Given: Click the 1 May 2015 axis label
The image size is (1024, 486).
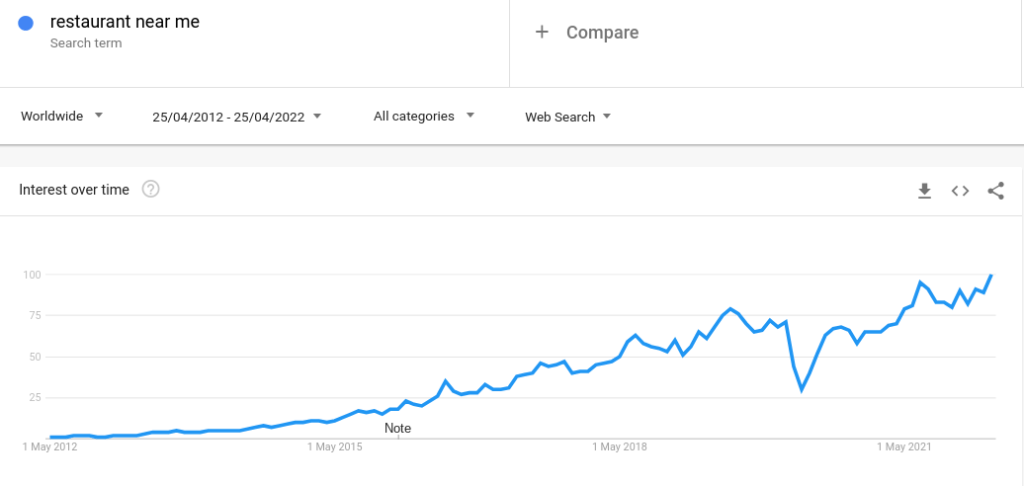Looking at the screenshot, I should (x=334, y=447).
